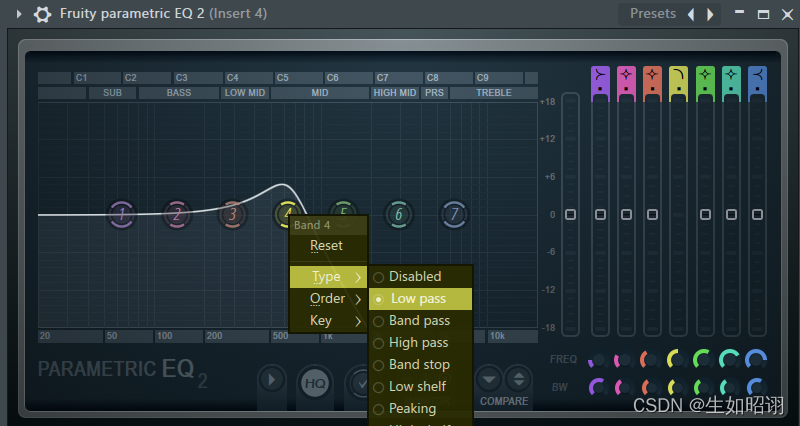
Task: Click band 7 level slider handle
Action: tap(758, 215)
